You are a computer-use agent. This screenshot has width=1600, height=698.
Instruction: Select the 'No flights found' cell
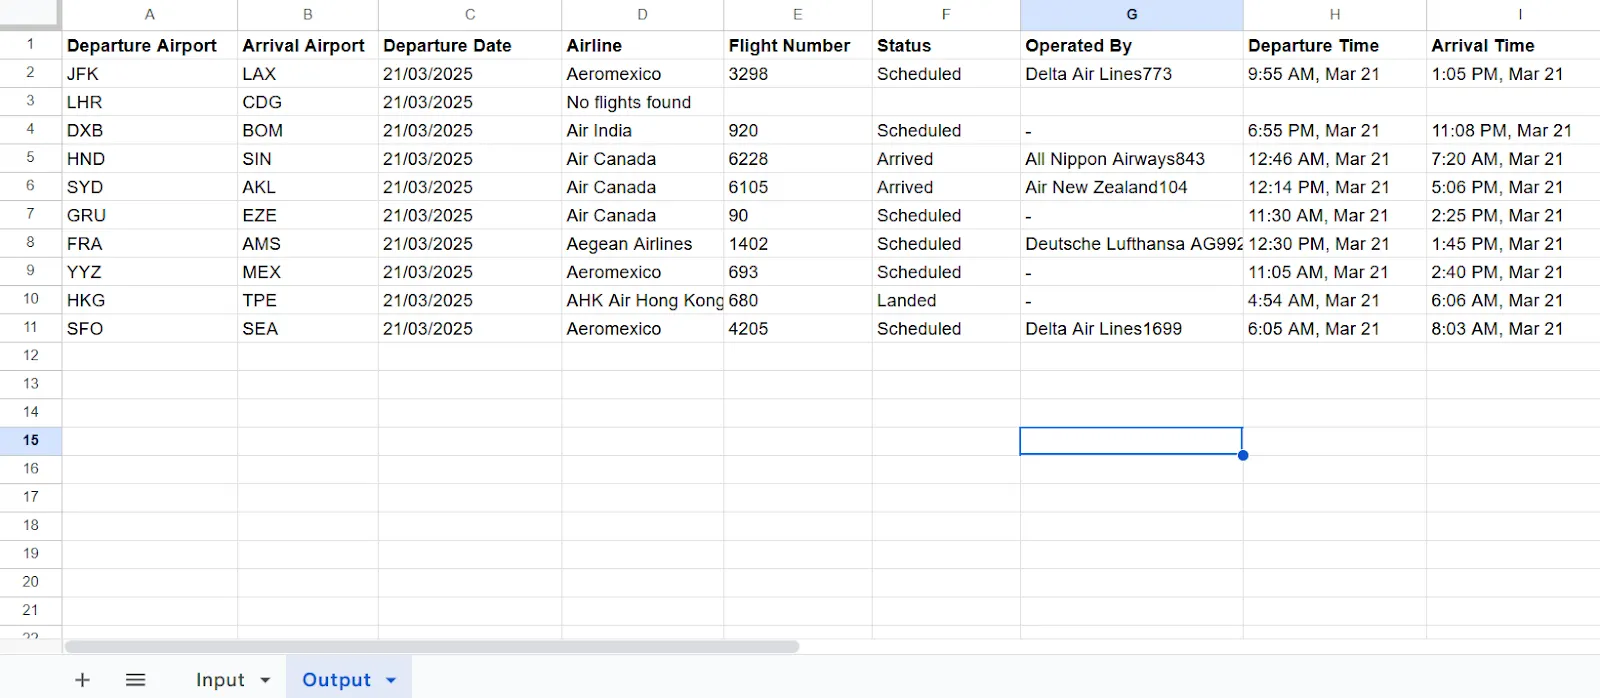[x=642, y=102]
